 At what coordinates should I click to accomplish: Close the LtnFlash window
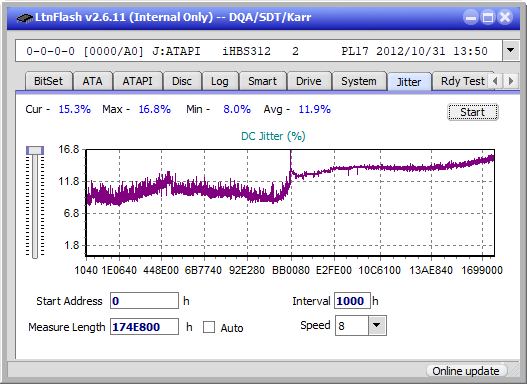tap(505, 17)
